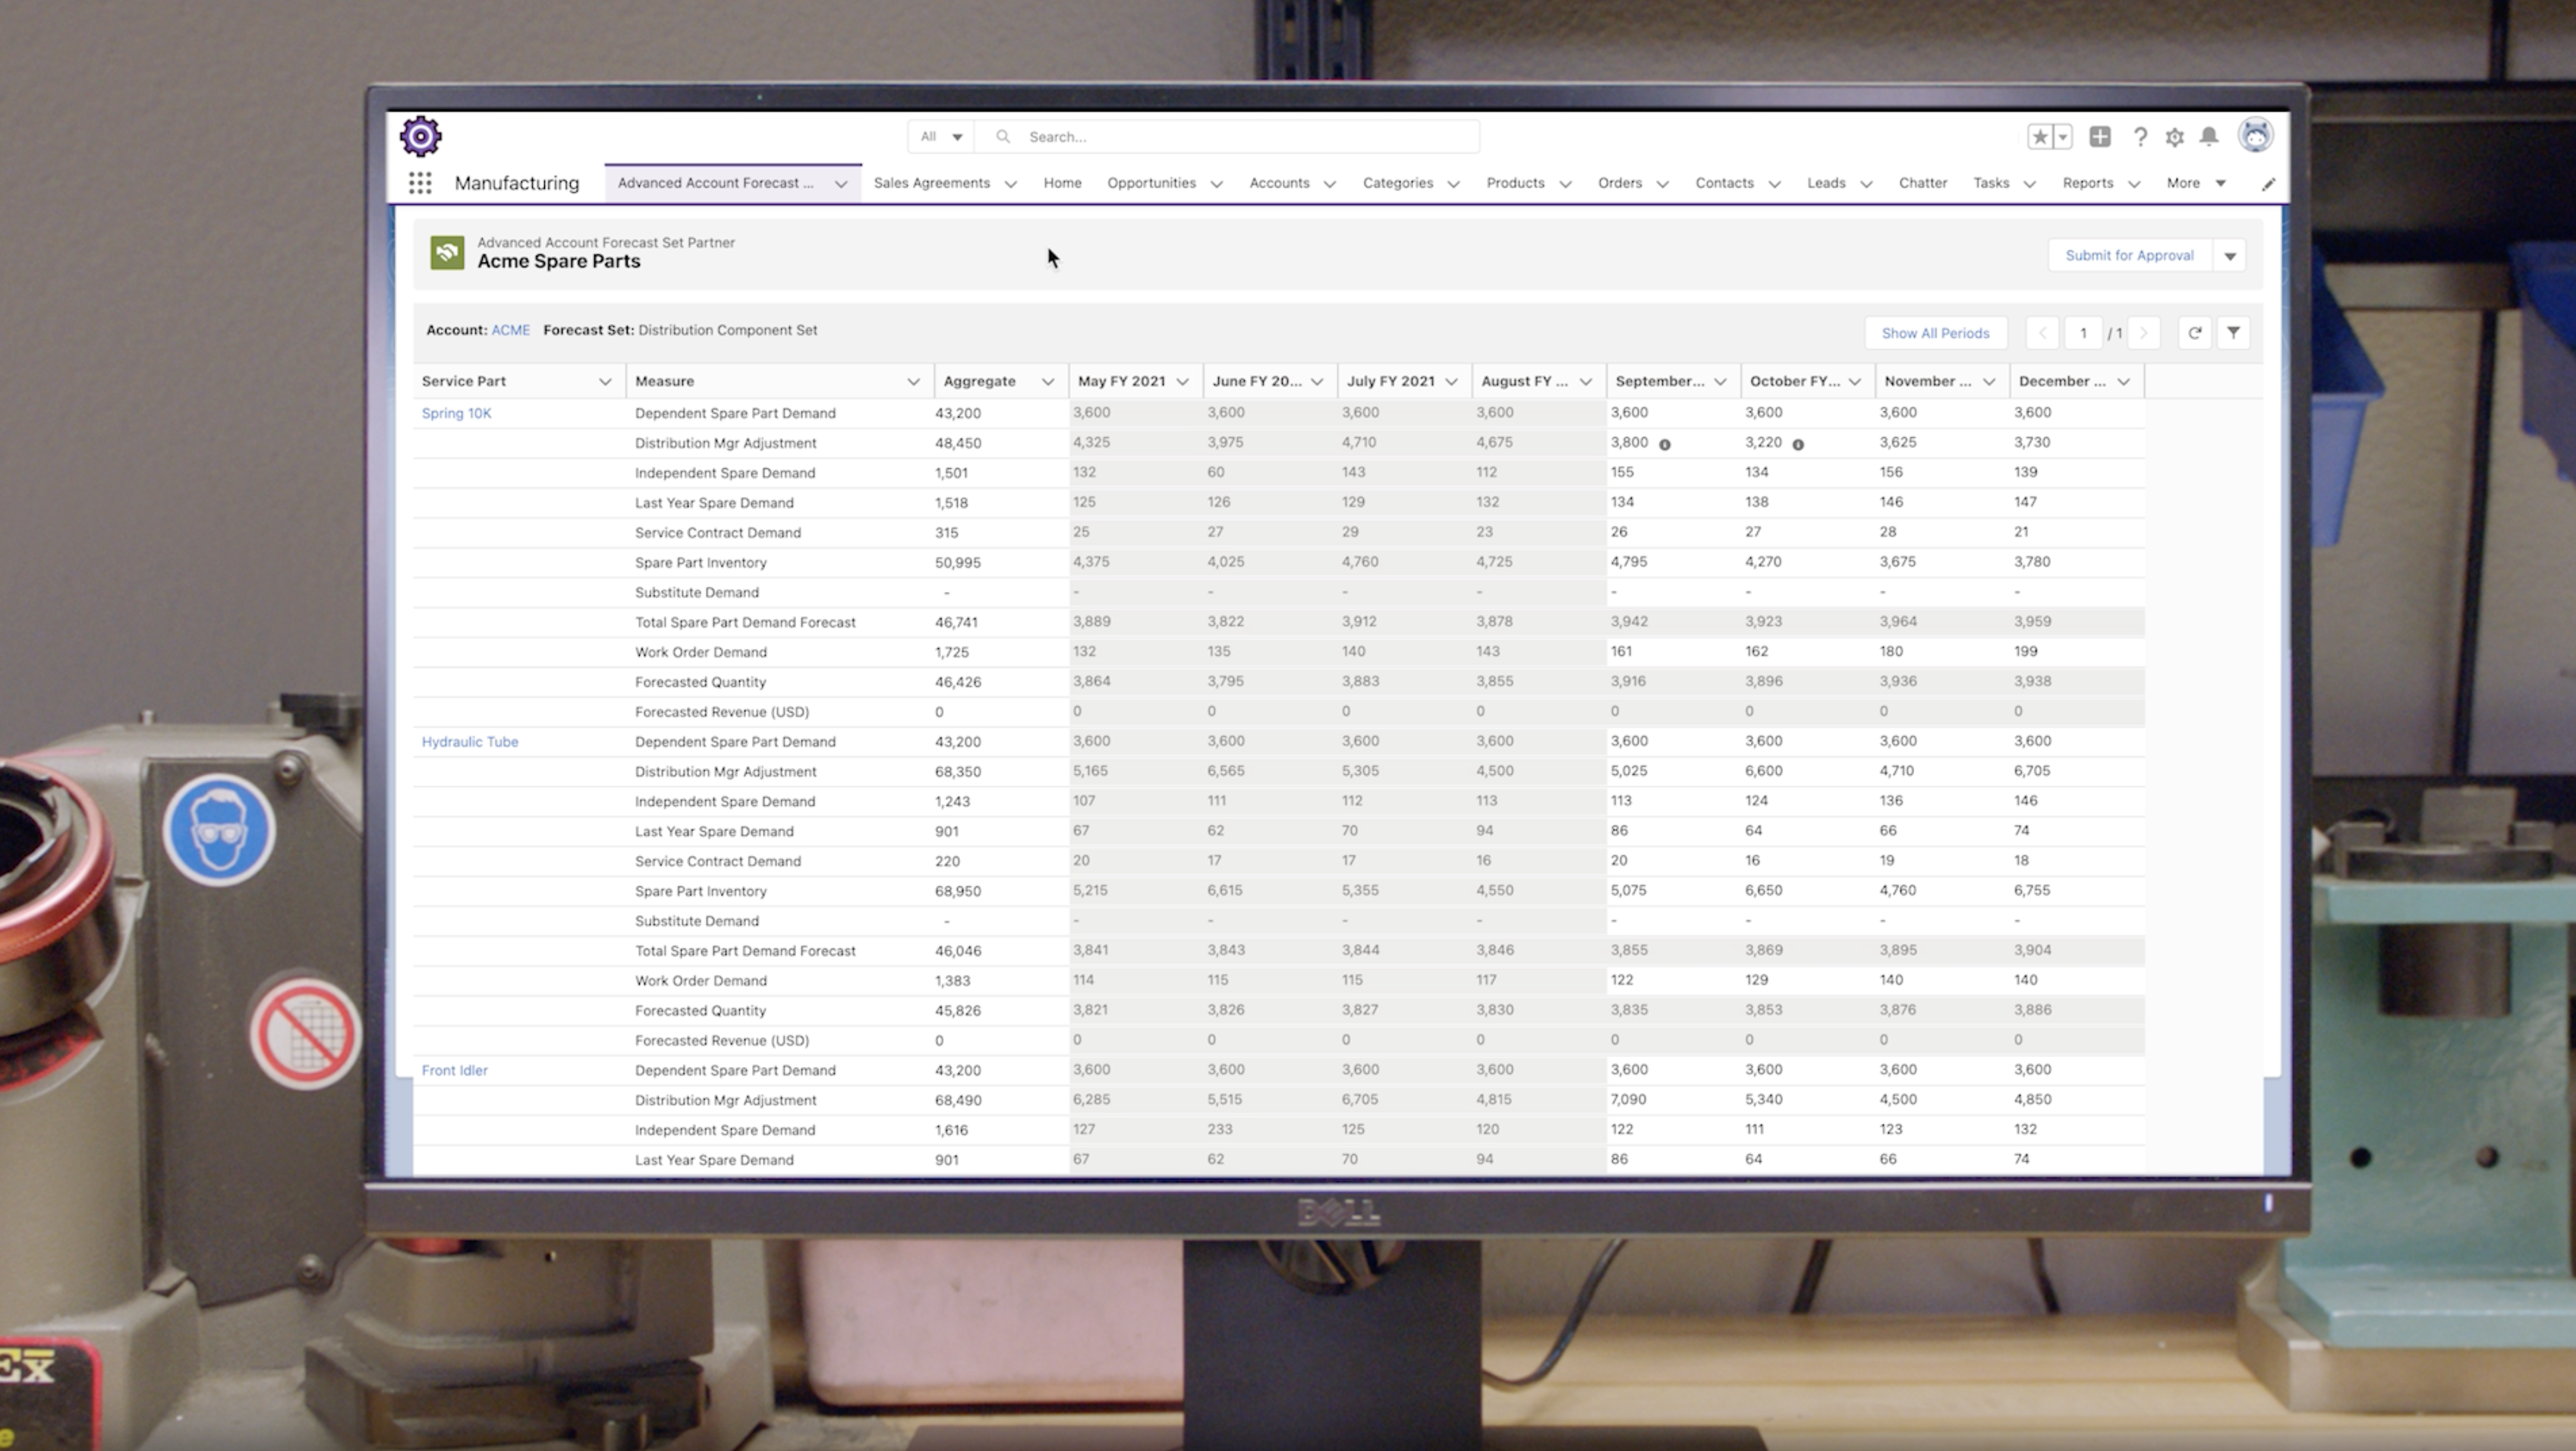Open the July FY 2021 column chevron

click(x=1452, y=382)
